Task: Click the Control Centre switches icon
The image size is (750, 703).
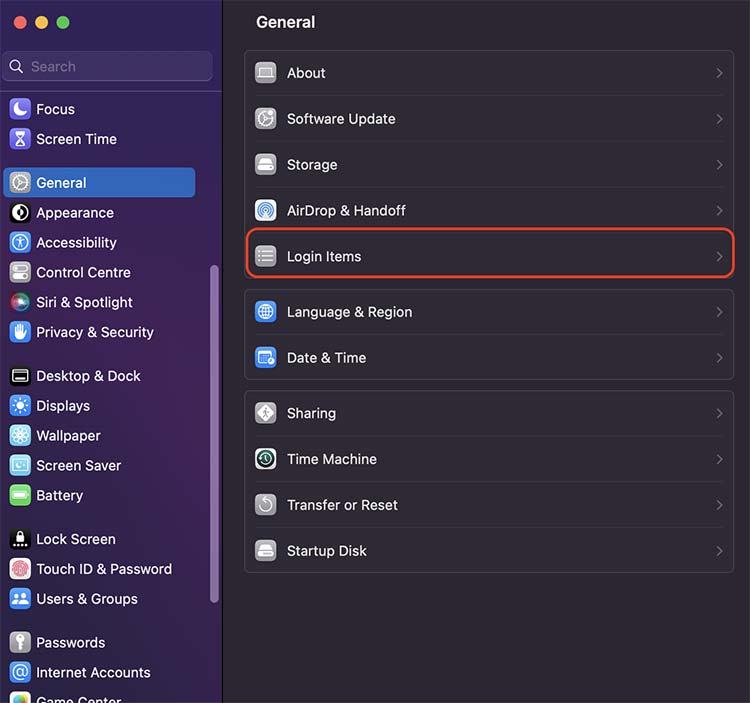Action: tap(20, 273)
